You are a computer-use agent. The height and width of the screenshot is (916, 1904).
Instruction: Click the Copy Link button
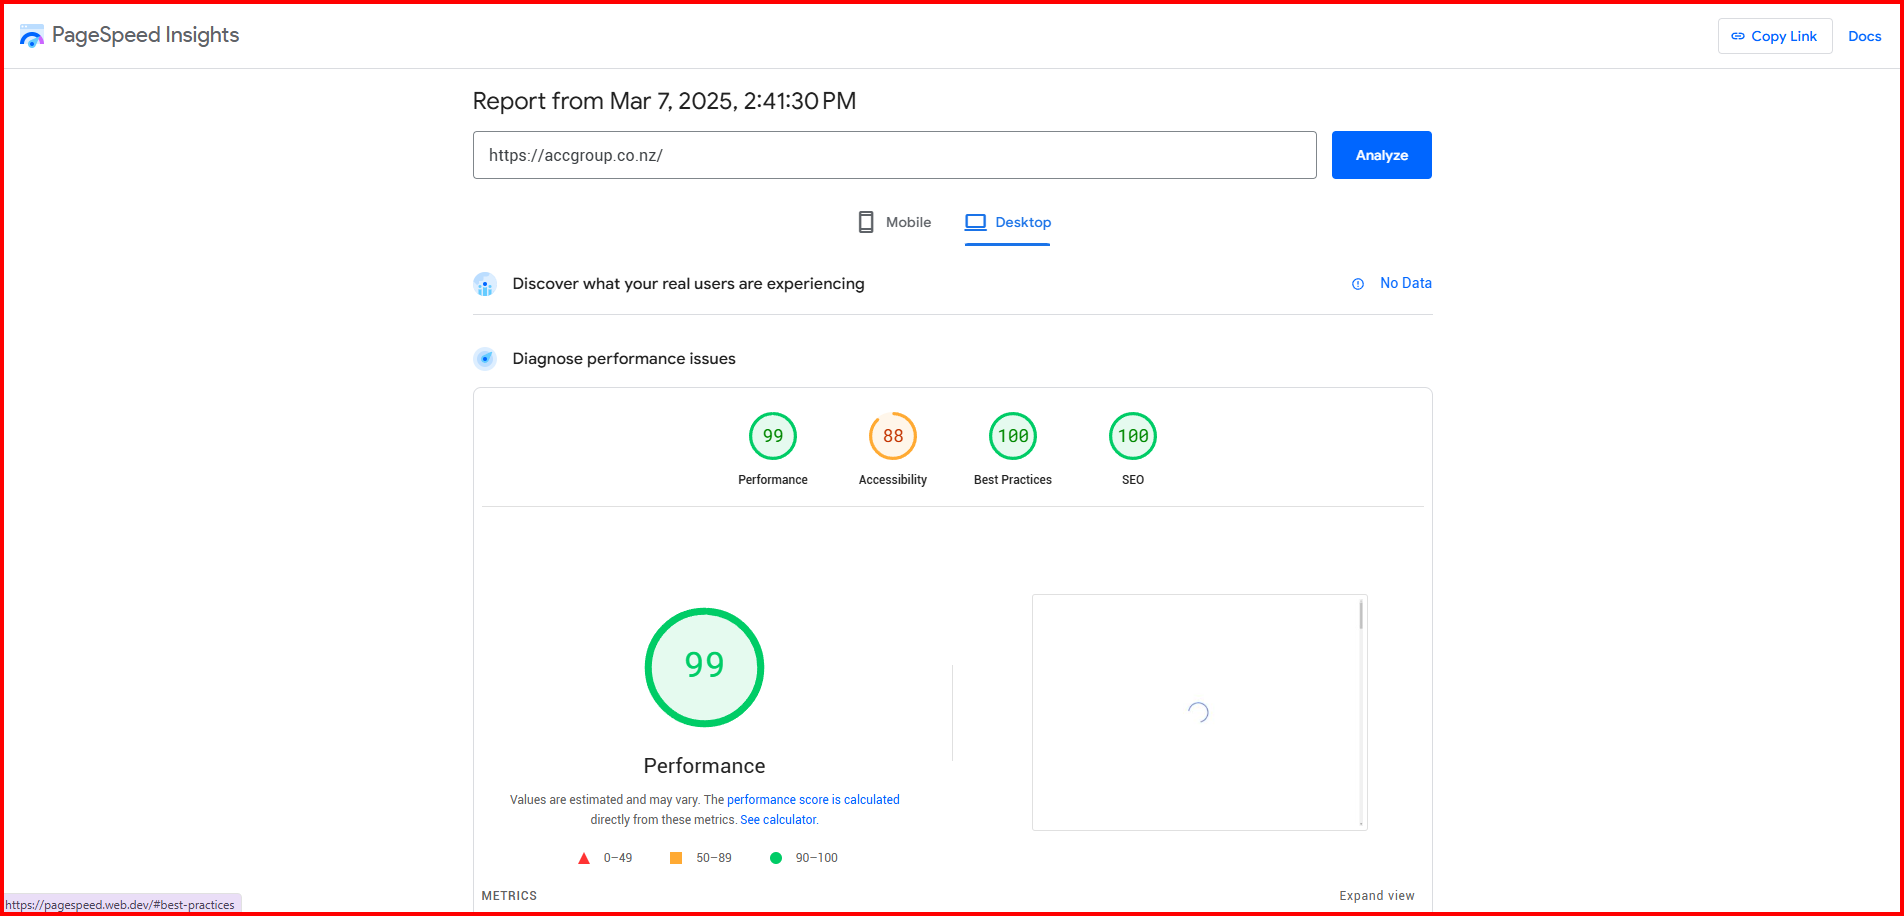[1774, 36]
